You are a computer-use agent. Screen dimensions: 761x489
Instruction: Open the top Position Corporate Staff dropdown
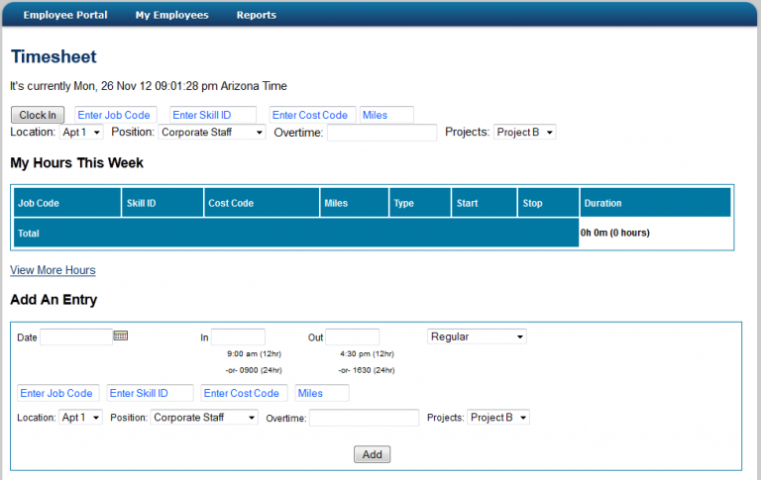click(x=212, y=132)
